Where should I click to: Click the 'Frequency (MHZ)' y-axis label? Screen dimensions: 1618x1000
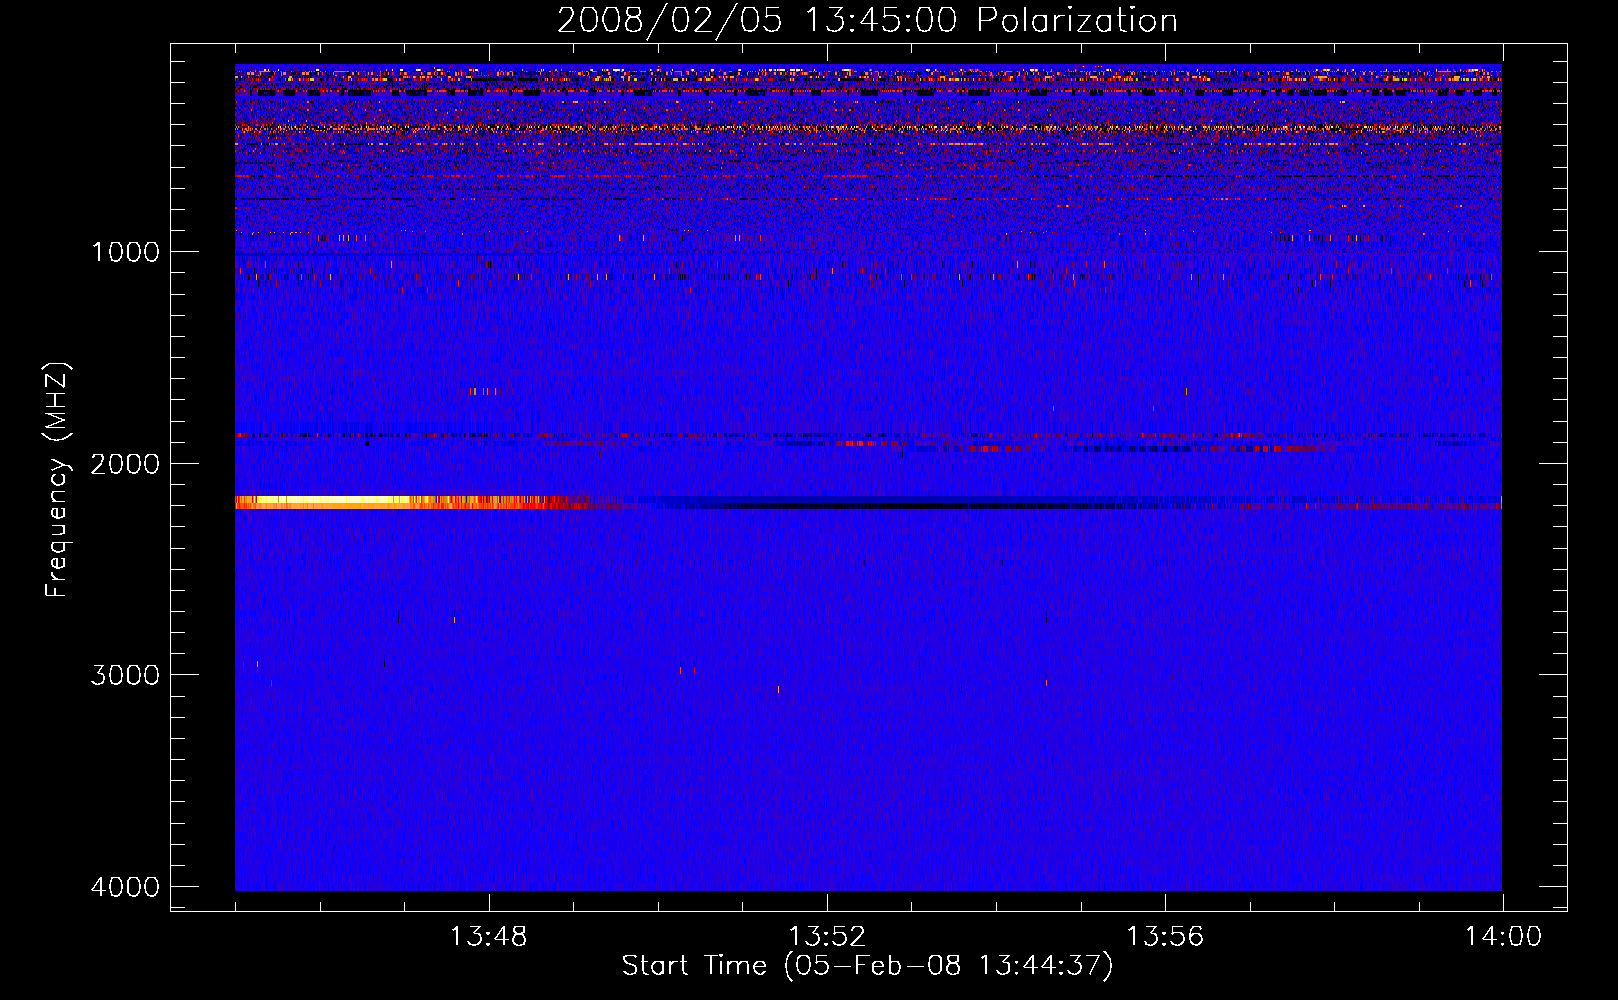click(x=57, y=480)
